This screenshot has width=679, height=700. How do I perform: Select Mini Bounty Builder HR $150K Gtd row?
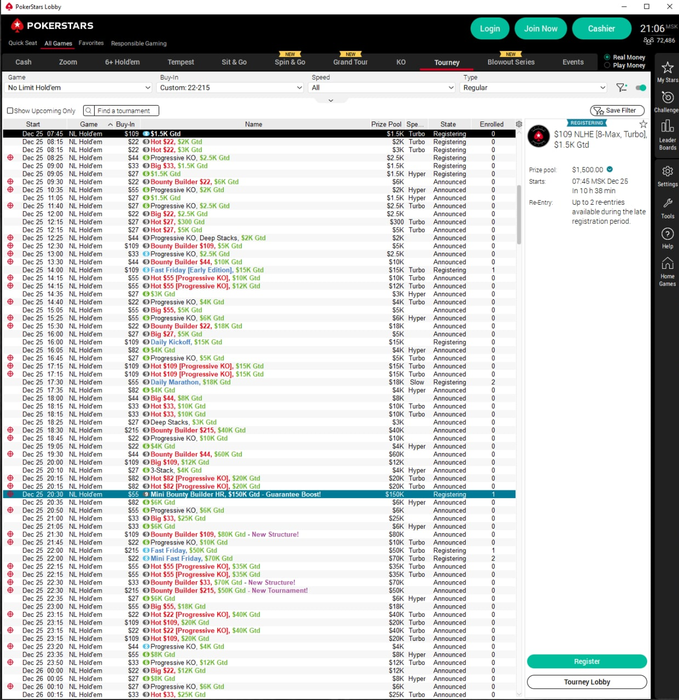point(259,494)
